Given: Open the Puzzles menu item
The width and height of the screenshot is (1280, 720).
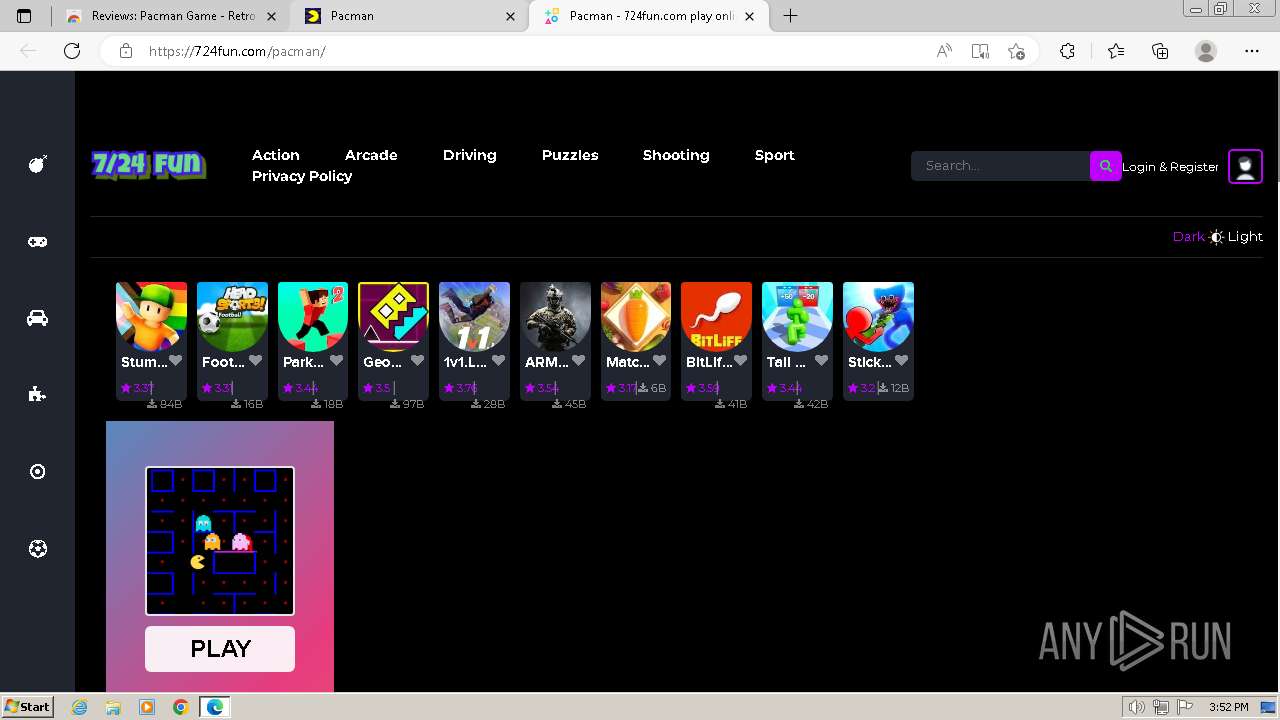Looking at the screenshot, I should (x=570, y=155).
